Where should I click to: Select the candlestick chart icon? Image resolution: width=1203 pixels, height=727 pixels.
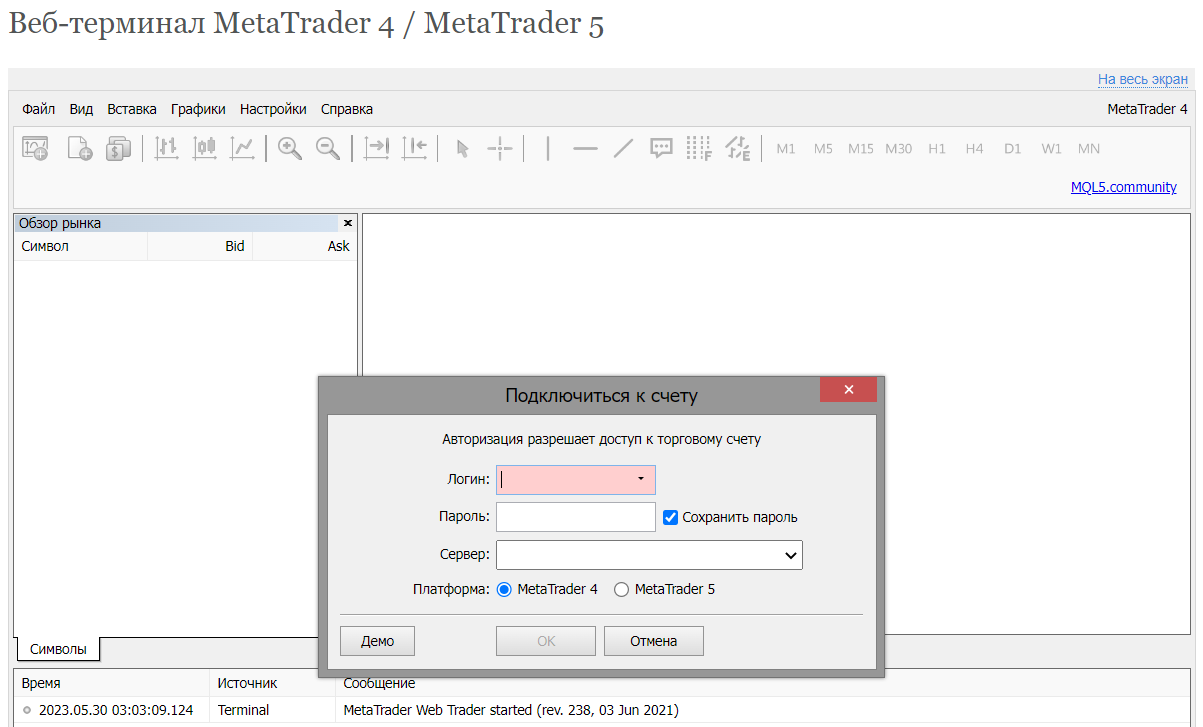point(205,148)
